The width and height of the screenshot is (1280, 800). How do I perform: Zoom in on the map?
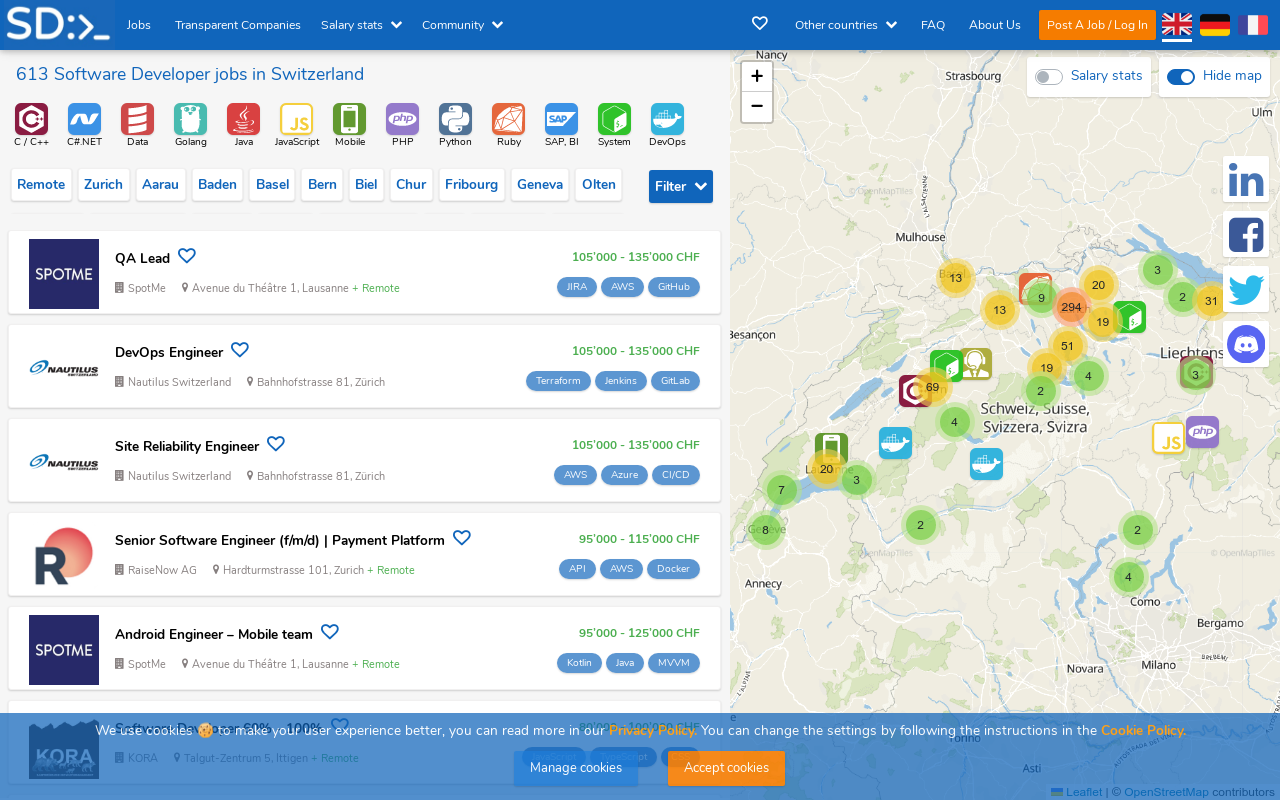click(x=757, y=76)
